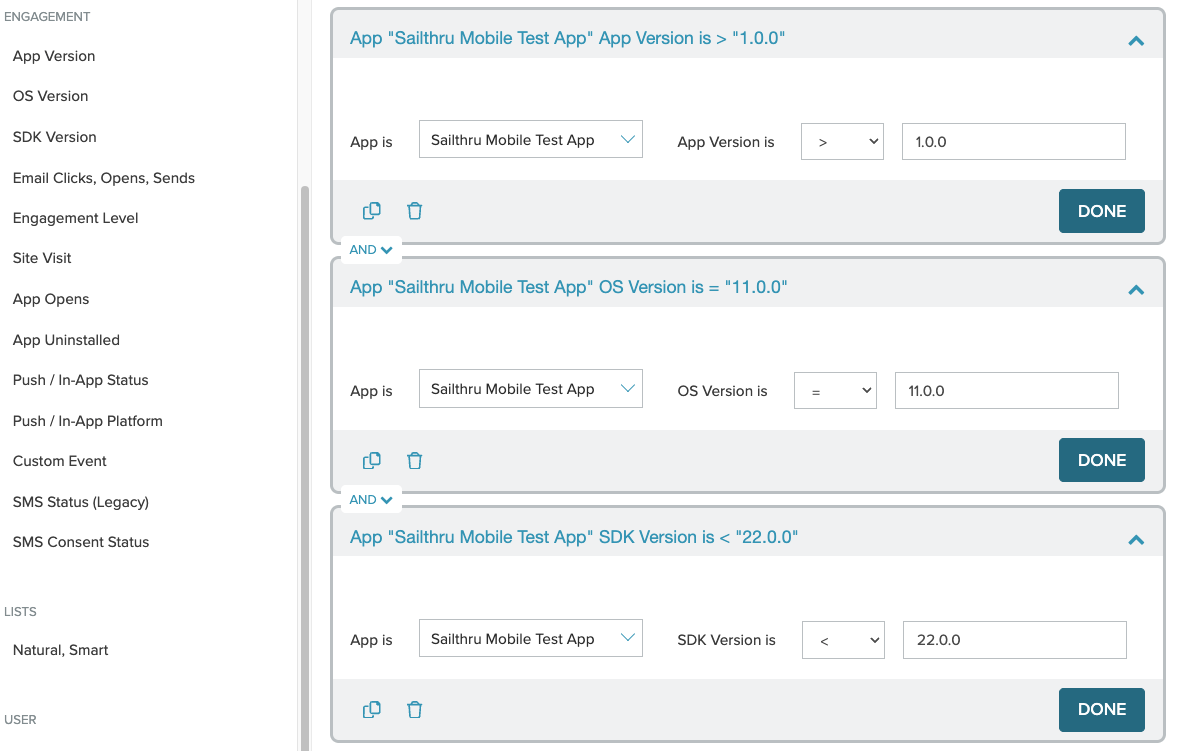Select Email Clicks, Opens, Sends criteria
The width and height of the screenshot is (1177, 751).
pos(104,178)
